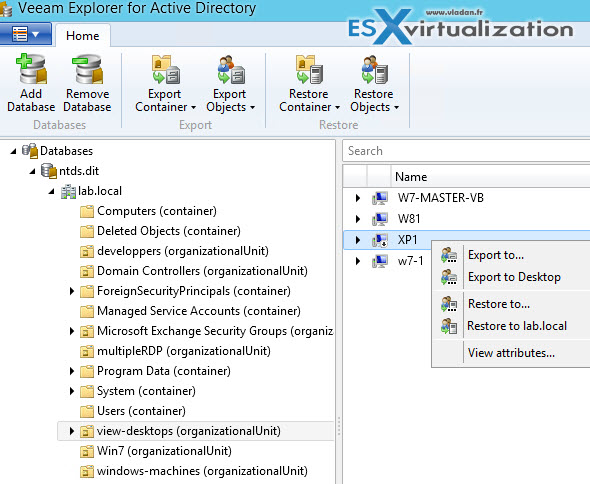Screen dimensions: 590x484
Task: Open the Export Container dropdown arrow
Action: pos(193,107)
